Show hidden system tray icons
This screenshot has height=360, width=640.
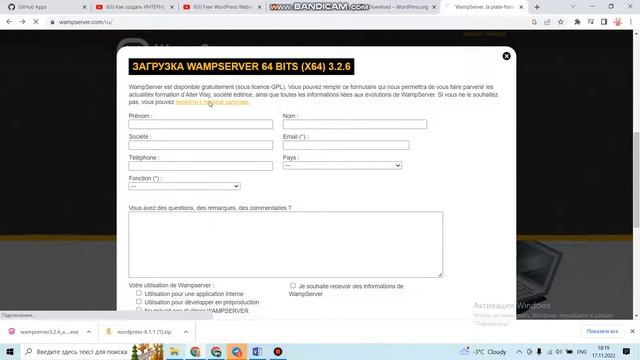(519, 351)
